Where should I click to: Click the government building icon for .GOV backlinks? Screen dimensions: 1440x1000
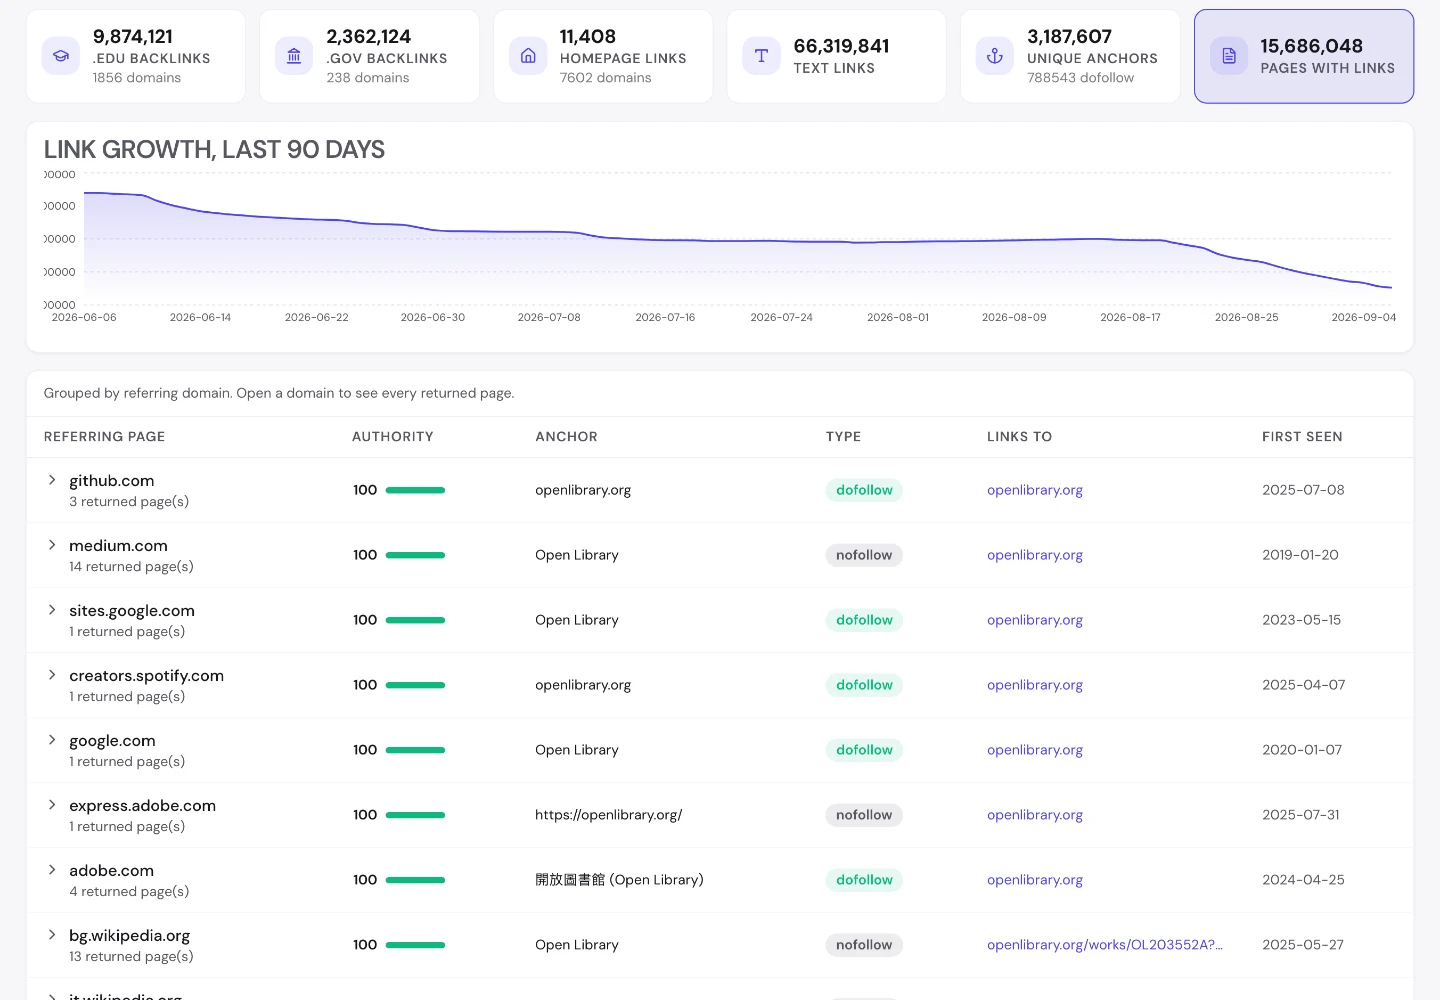(294, 56)
